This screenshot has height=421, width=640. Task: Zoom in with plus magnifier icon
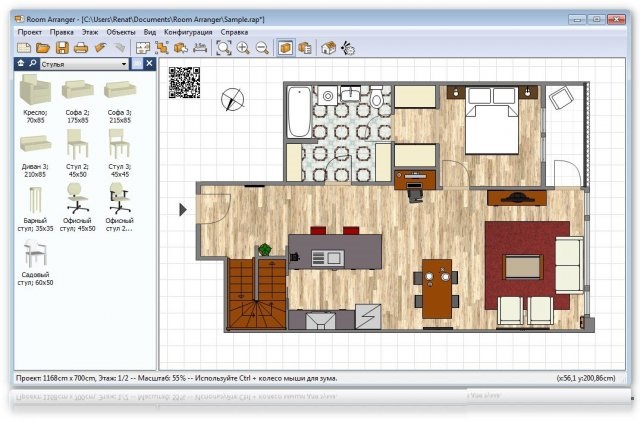243,48
